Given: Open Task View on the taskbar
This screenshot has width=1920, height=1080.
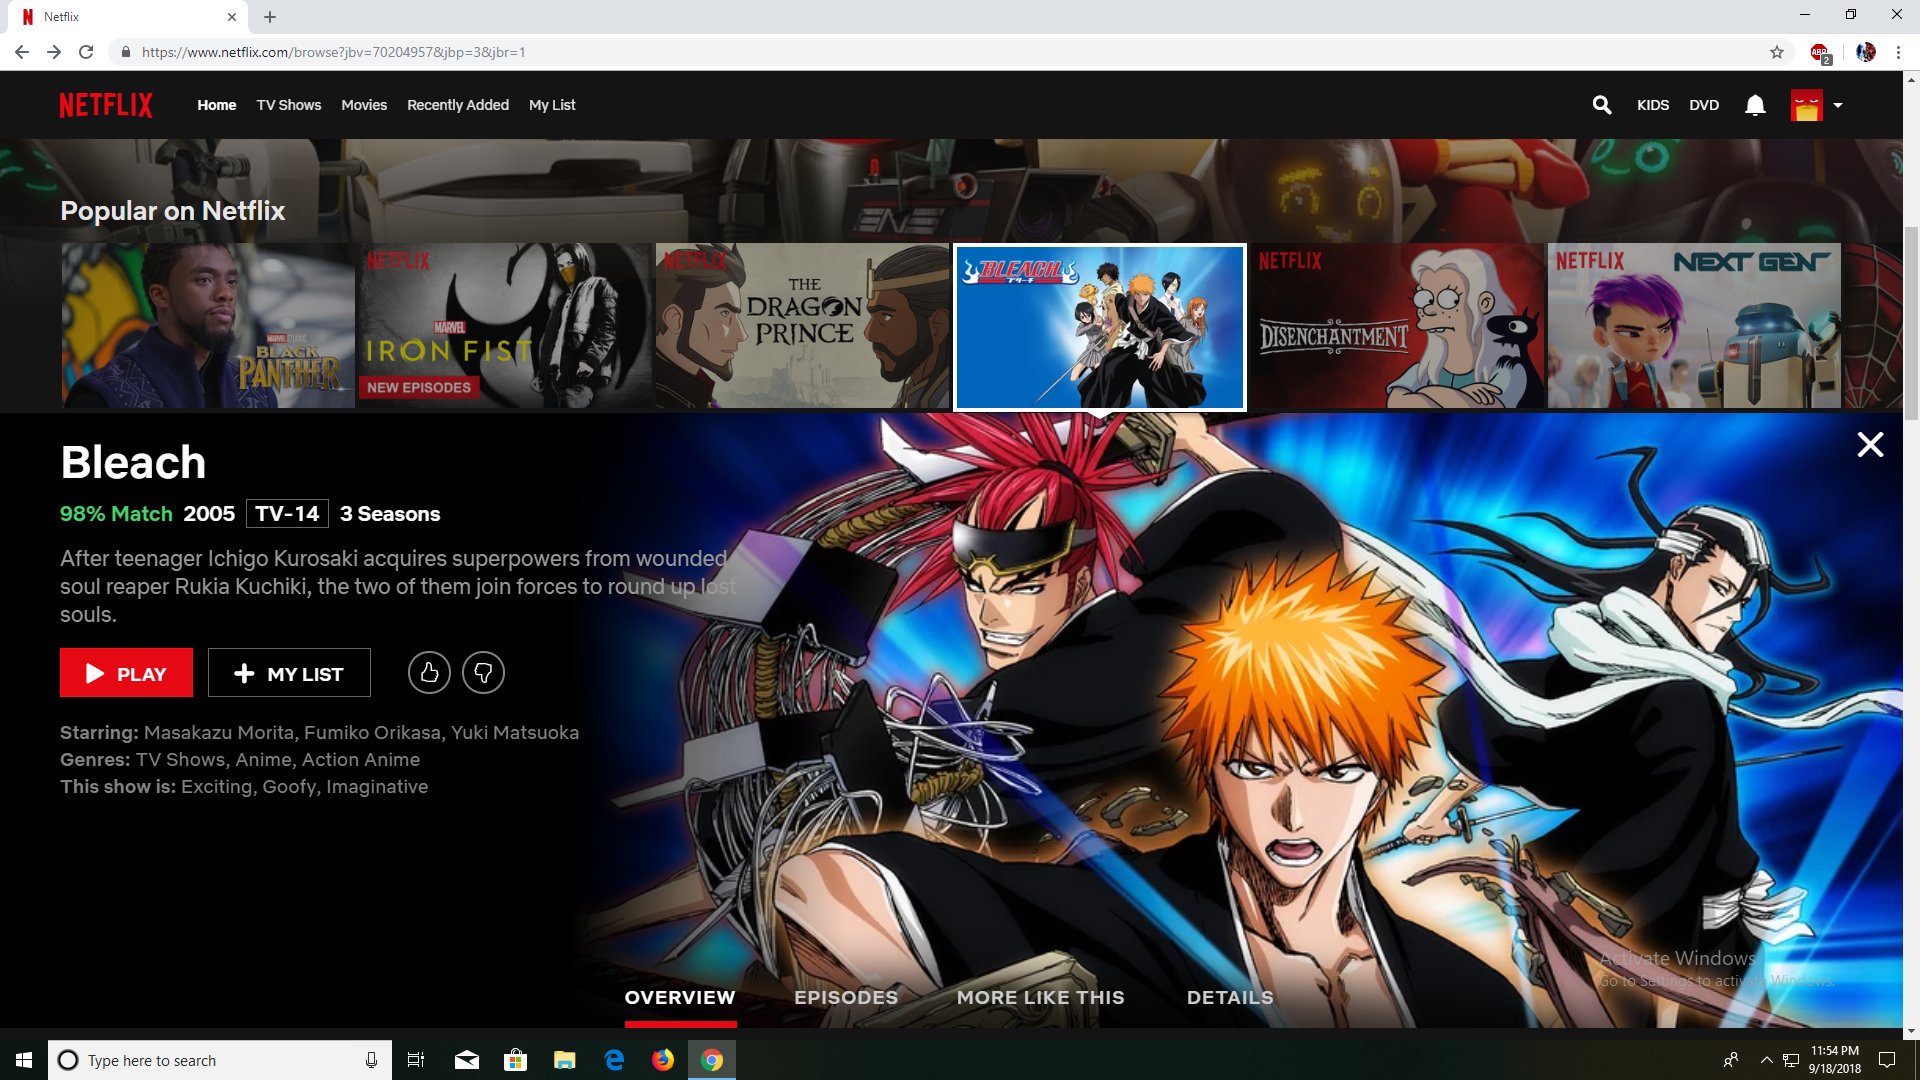Looking at the screenshot, I should pyautogui.click(x=416, y=1060).
